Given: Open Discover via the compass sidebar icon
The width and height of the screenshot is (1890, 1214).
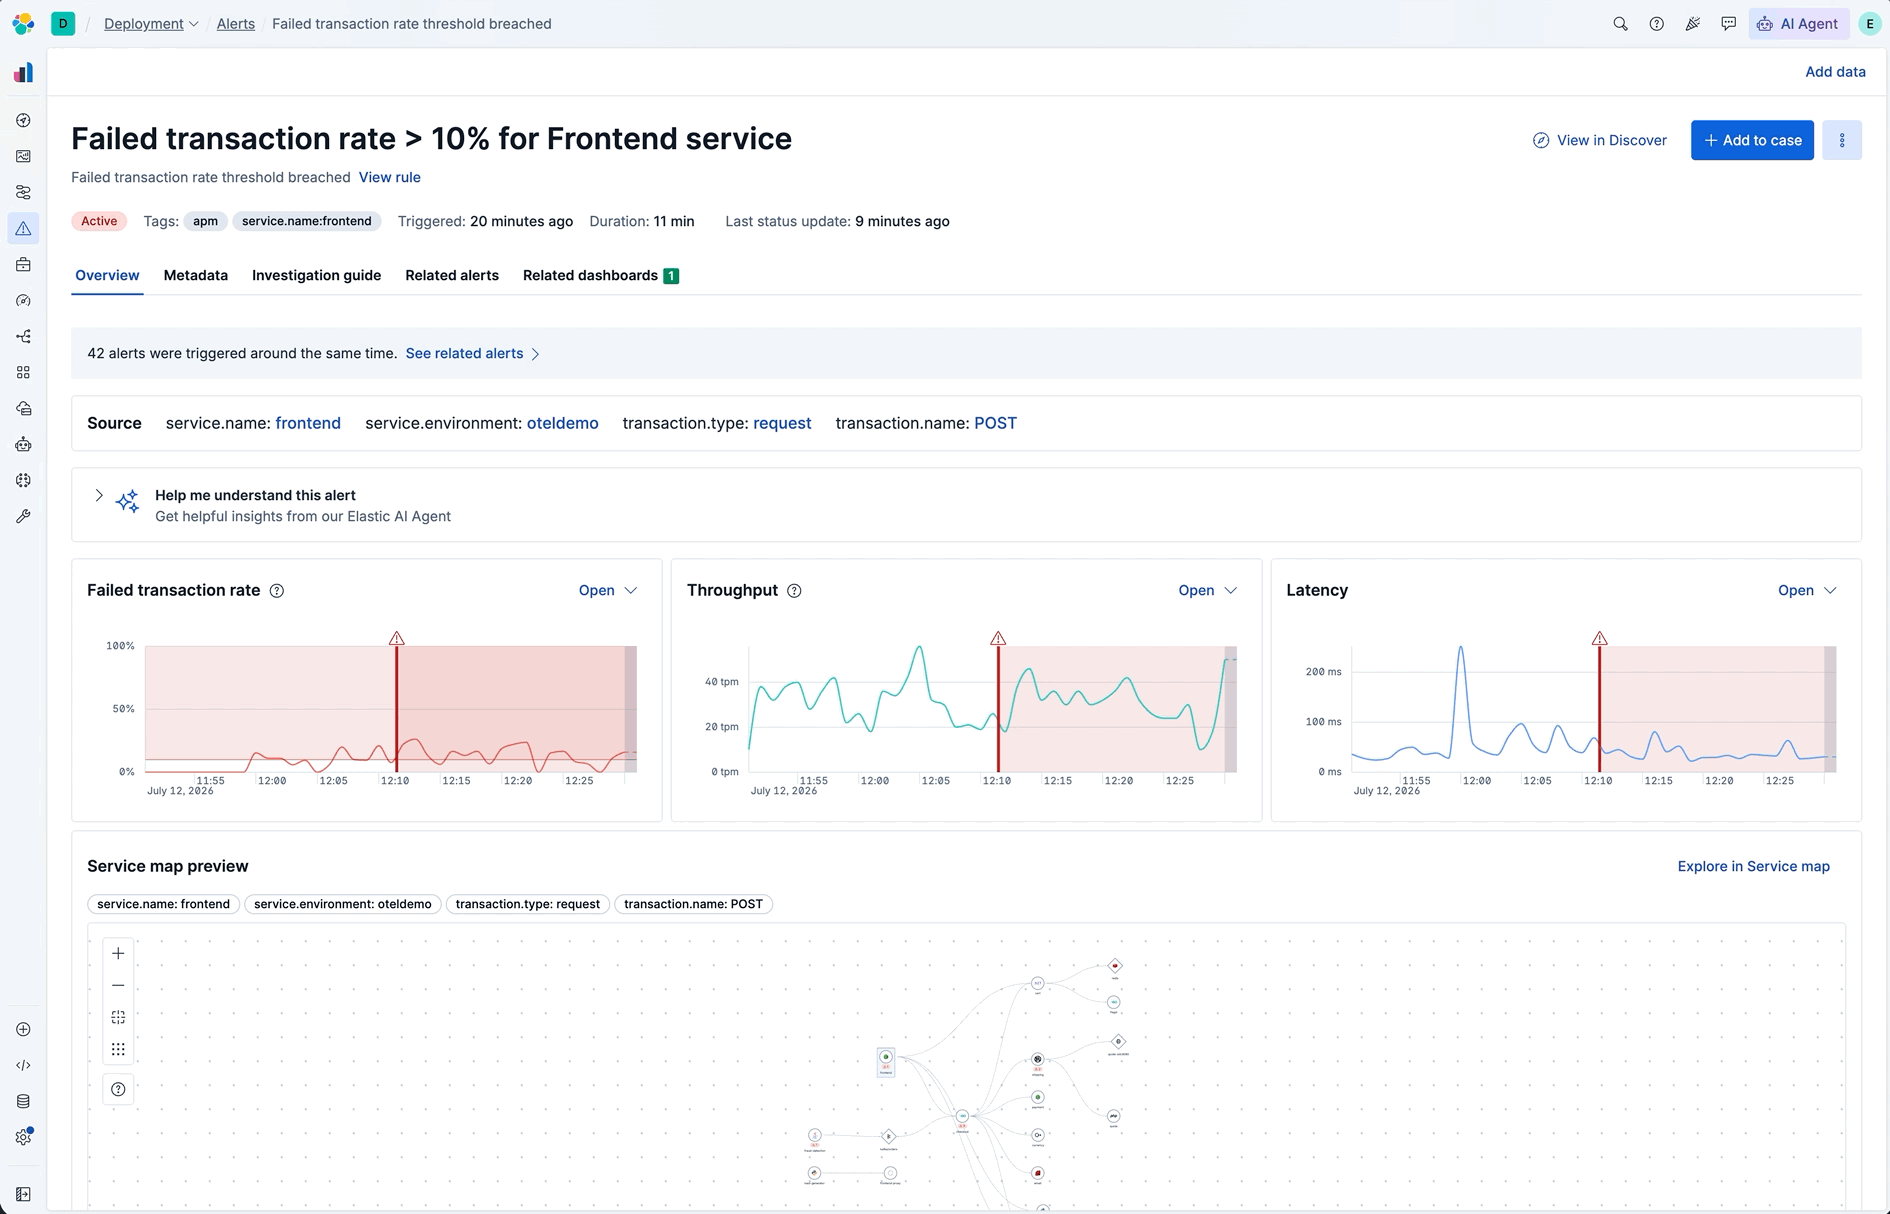Looking at the screenshot, I should [23, 120].
